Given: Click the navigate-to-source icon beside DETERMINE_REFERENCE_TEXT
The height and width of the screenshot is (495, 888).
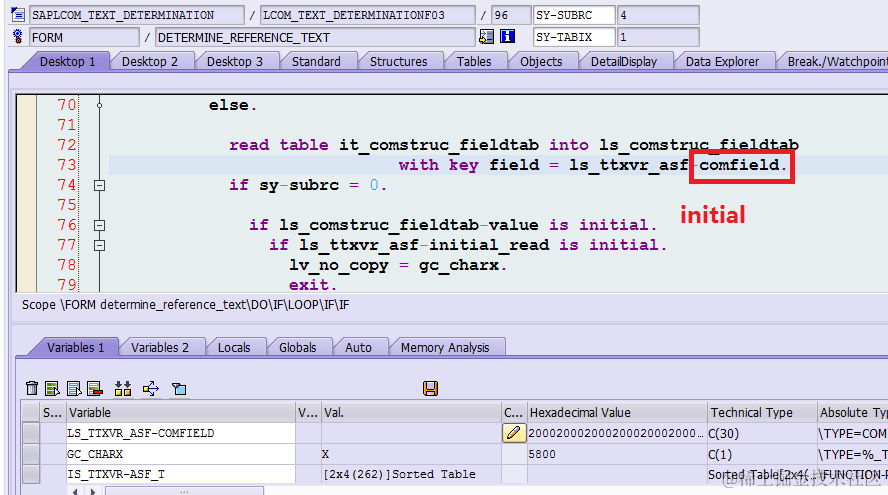Looking at the screenshot, I should 486,37.
